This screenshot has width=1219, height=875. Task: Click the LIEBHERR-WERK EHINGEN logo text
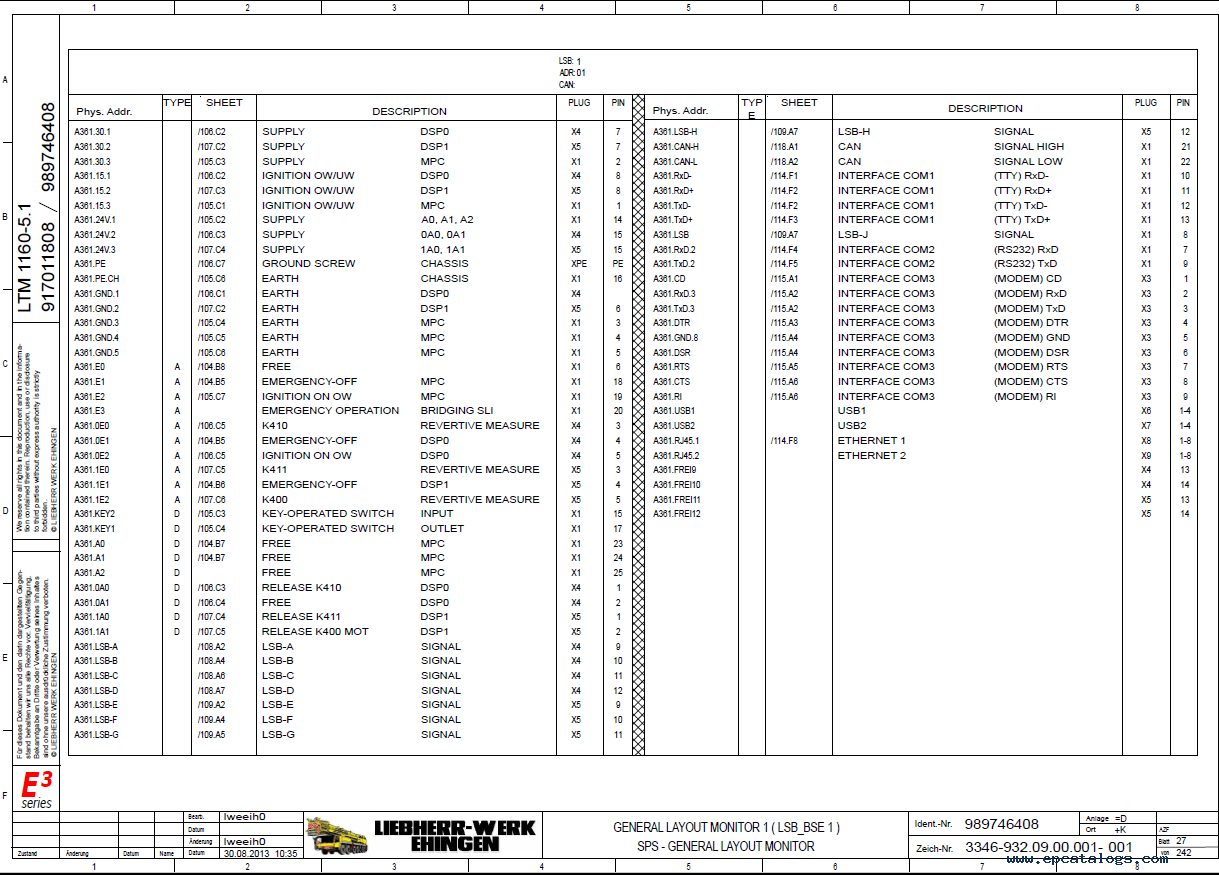coord(455,836)
